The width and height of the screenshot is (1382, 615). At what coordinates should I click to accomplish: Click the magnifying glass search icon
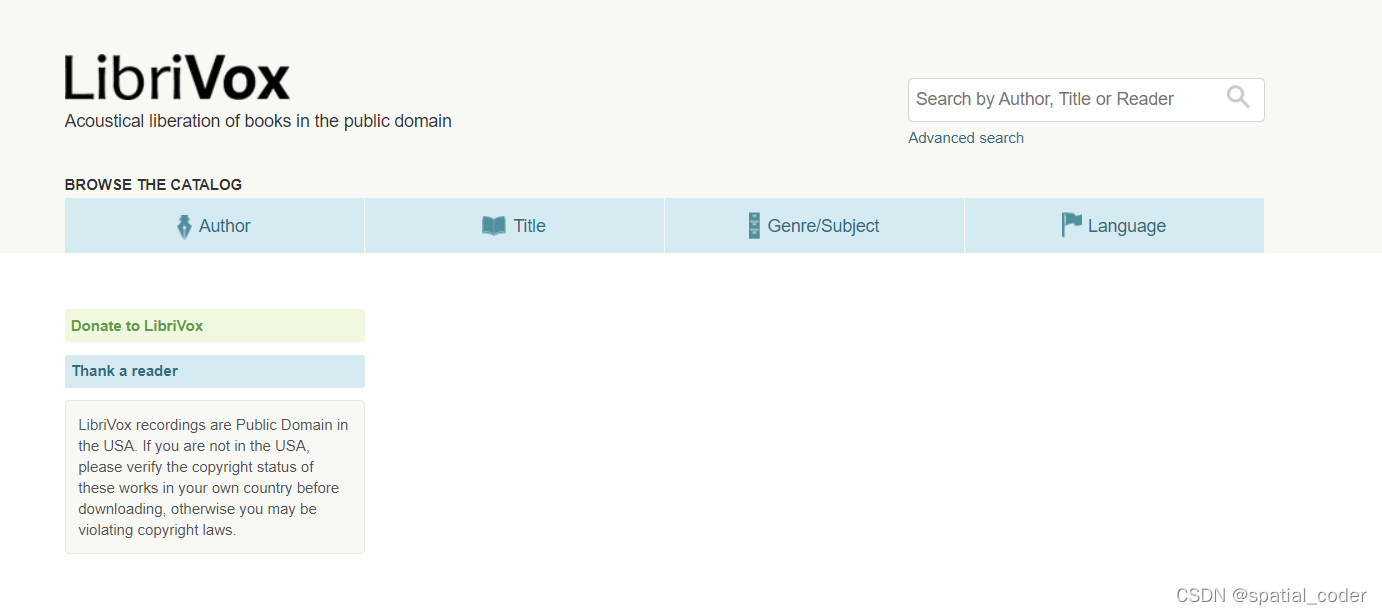[x=1238, y=97]
